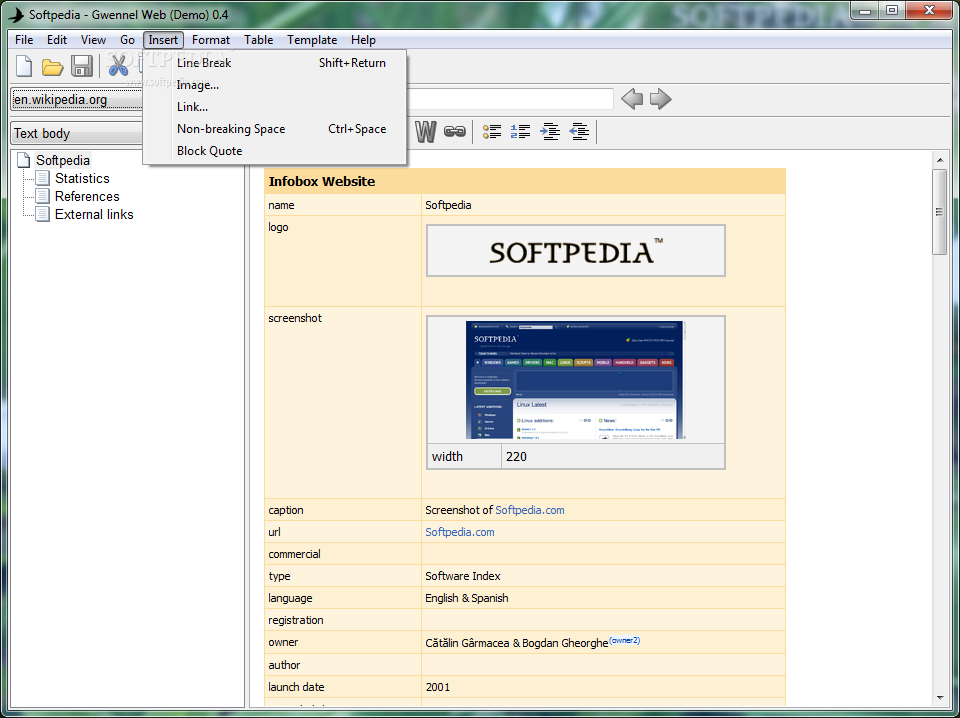Close the open Insert menu
The image size is (960, 718).
163,40
